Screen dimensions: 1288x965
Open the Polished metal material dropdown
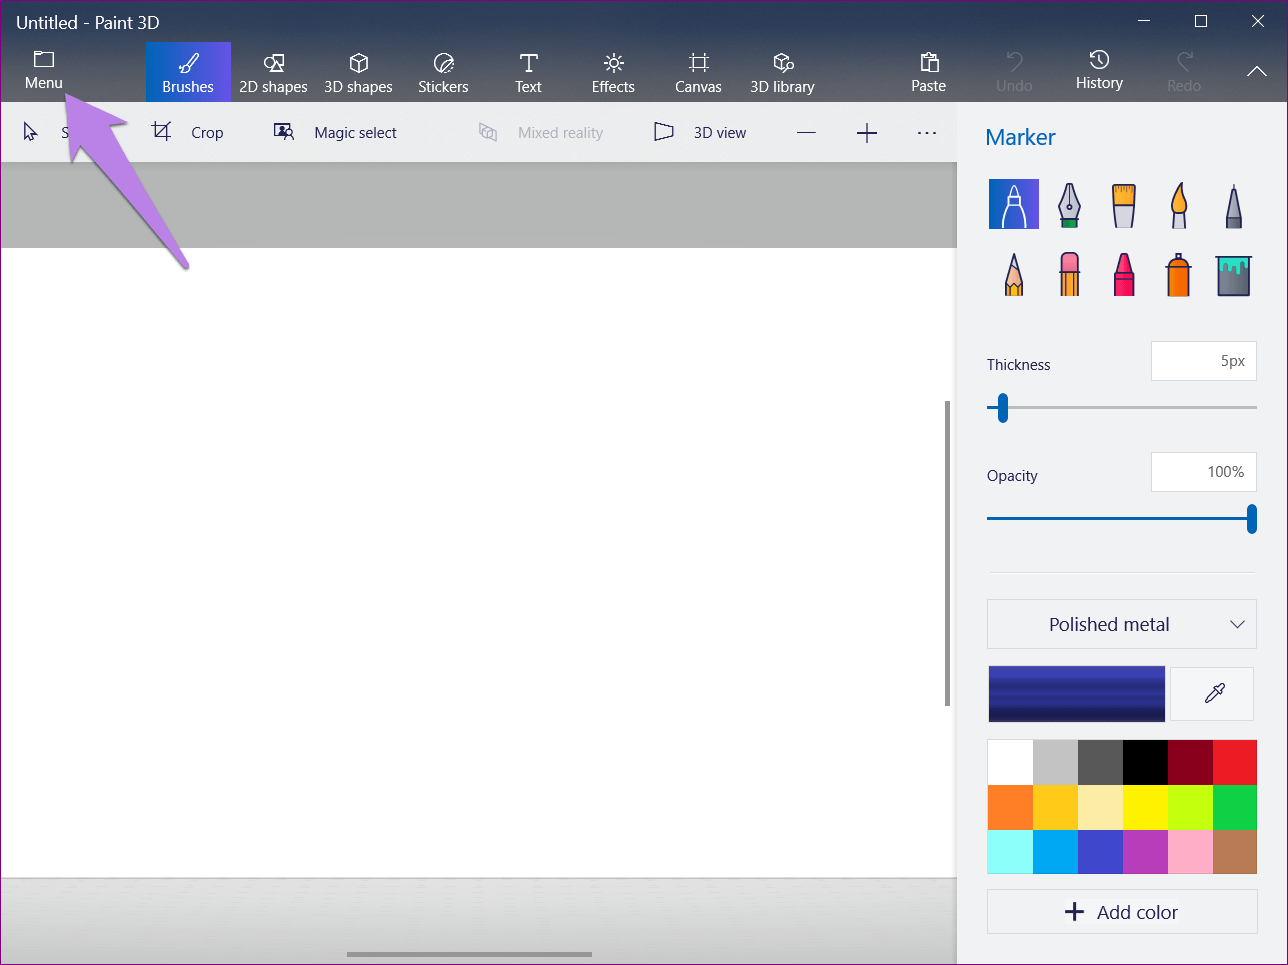point(1121,624)
